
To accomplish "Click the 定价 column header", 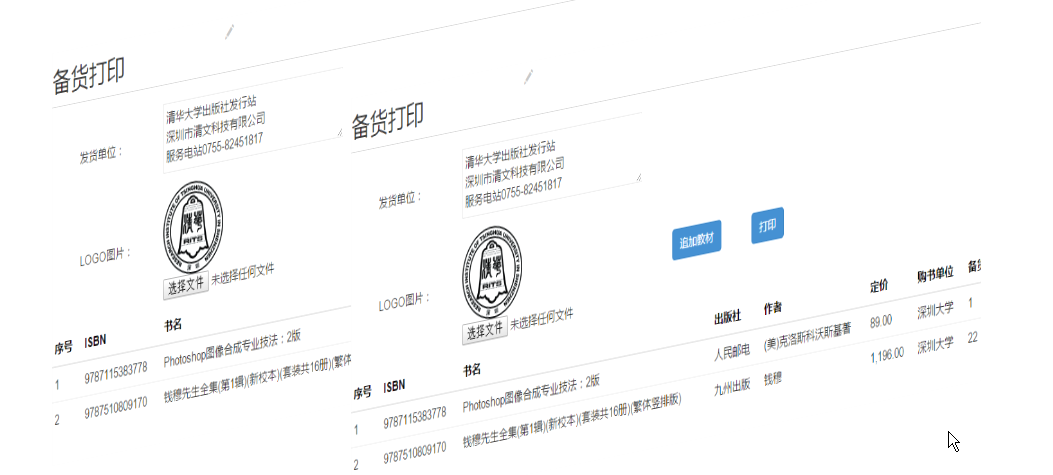I will (x=879, y=287).
